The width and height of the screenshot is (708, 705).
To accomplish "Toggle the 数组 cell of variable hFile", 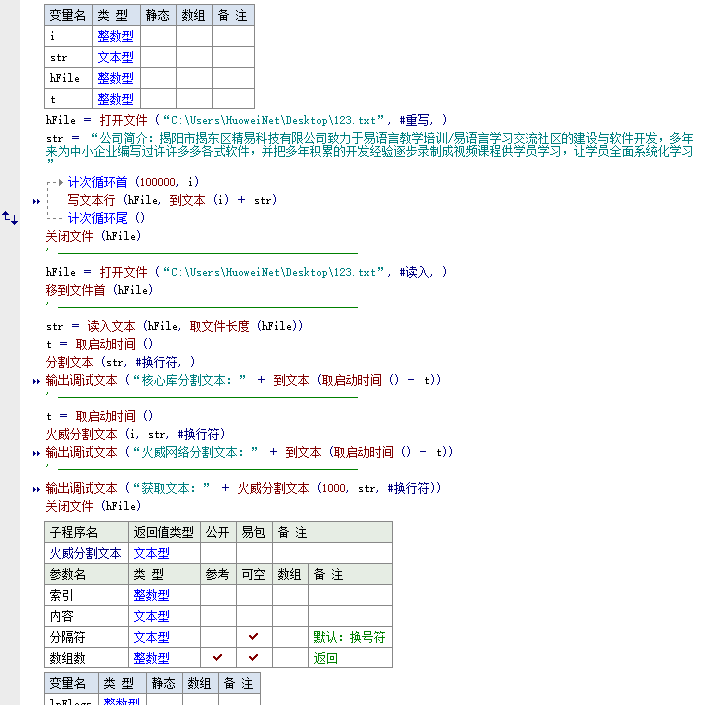I will tap(195, 78).
